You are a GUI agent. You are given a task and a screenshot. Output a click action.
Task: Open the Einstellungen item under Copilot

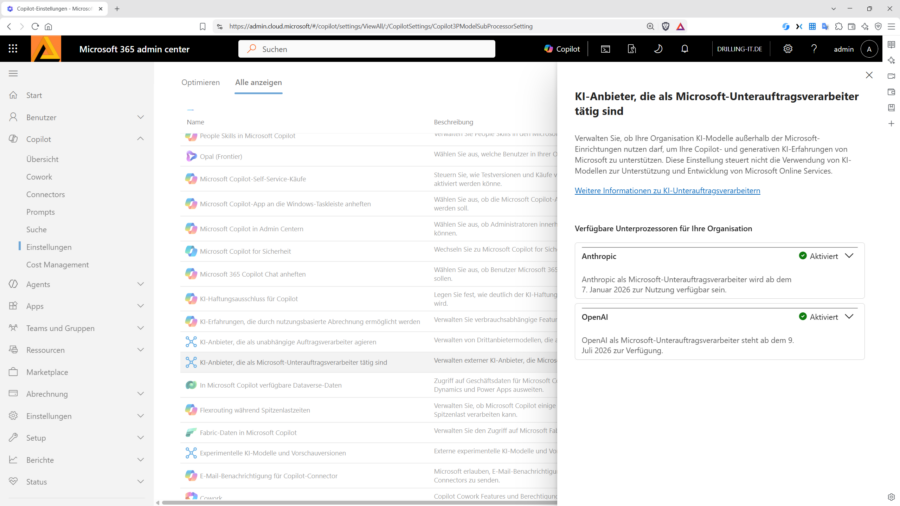pyautogui.click(x=49, y=247)
